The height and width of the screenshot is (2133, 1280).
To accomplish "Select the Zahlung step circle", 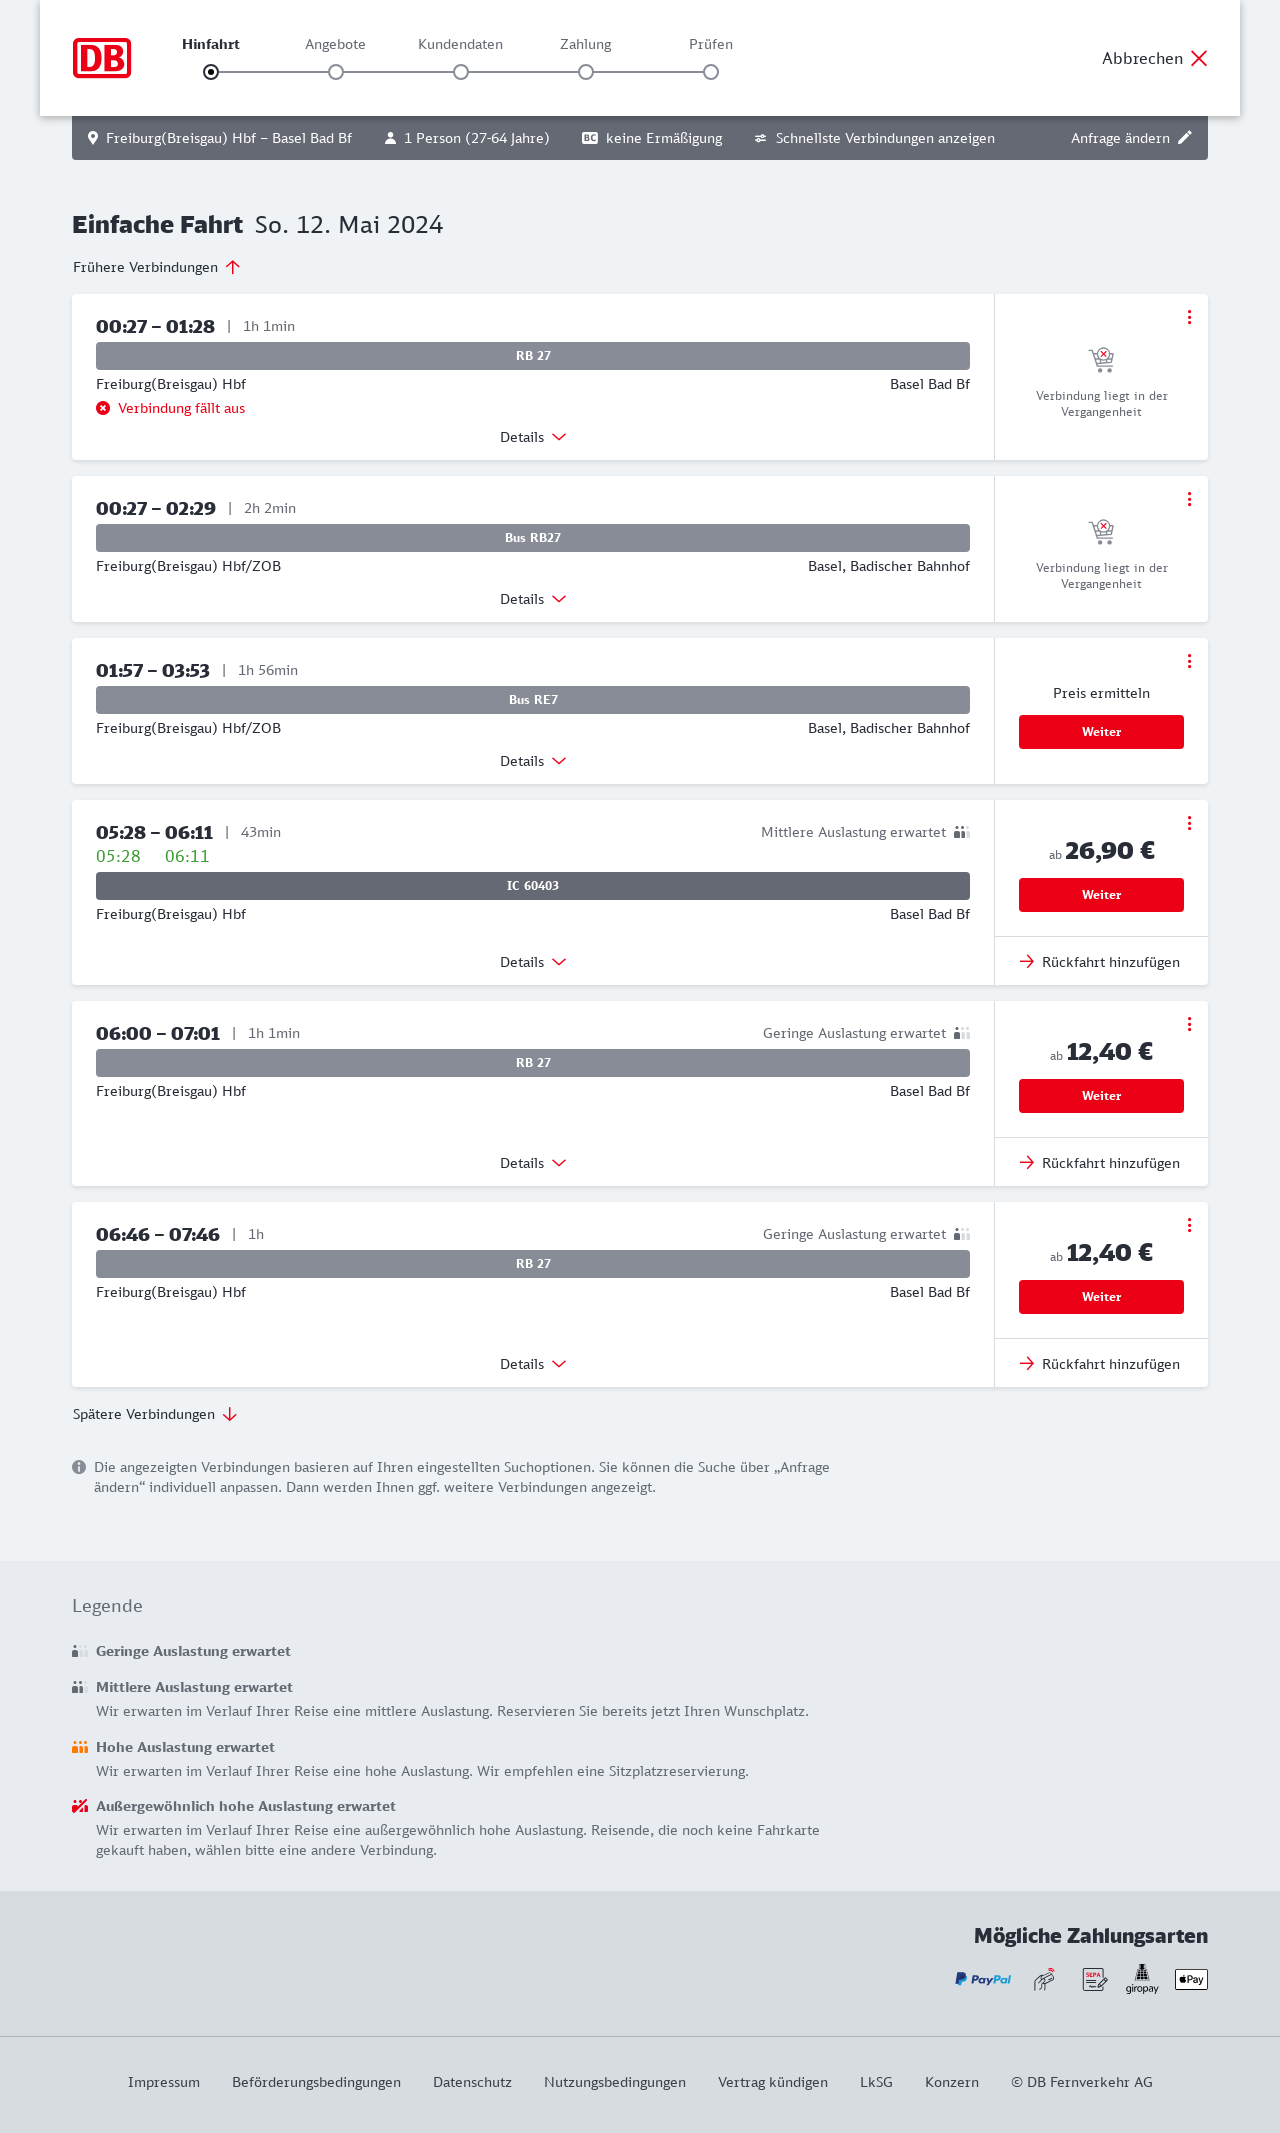I will (586, 72).
